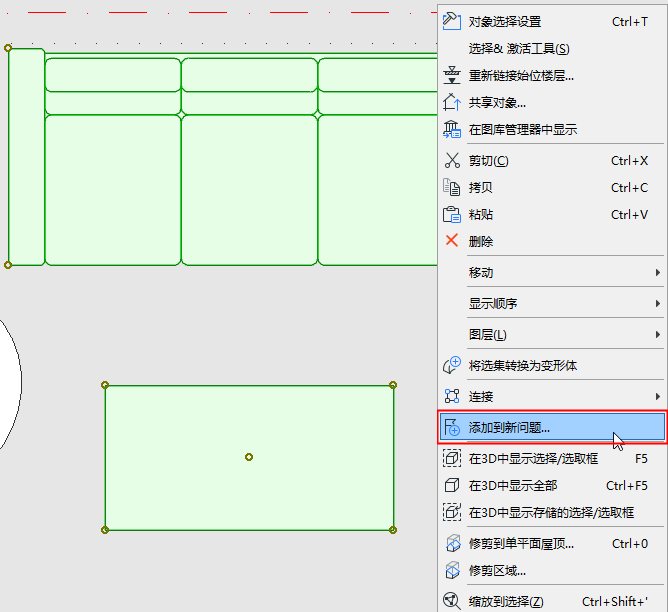This screenshot has height=612, width=668.
Task: Choose 选择& 激活工具(S)
Action: [552, 49]
